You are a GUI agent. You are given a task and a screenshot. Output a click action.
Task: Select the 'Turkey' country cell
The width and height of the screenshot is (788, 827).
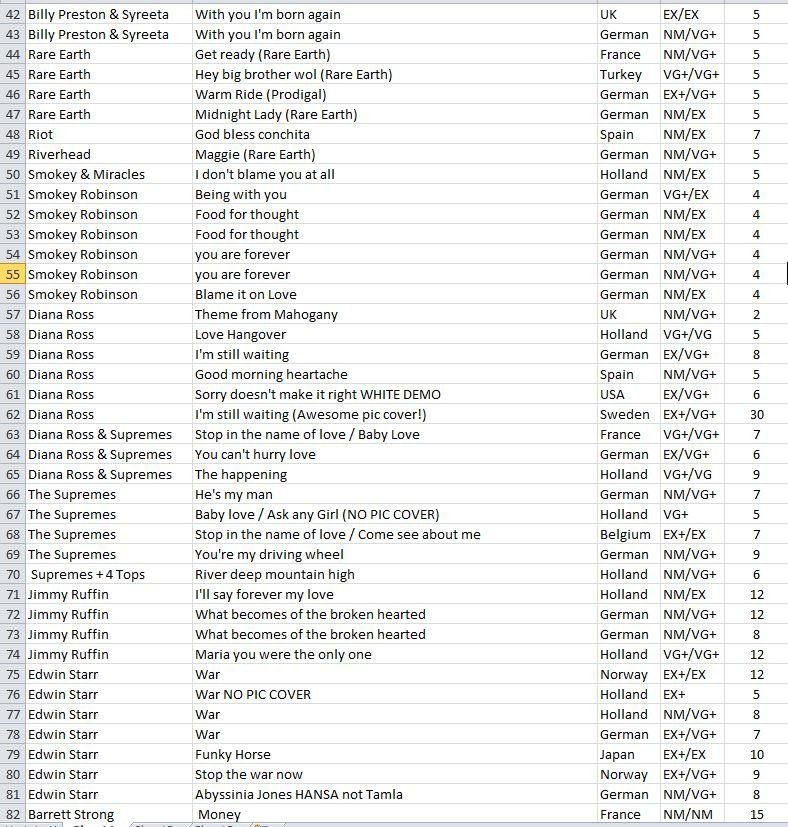click(629, 74)
